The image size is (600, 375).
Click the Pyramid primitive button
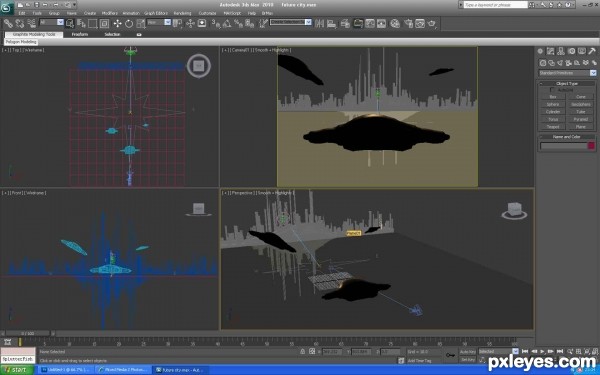[580, 119]
